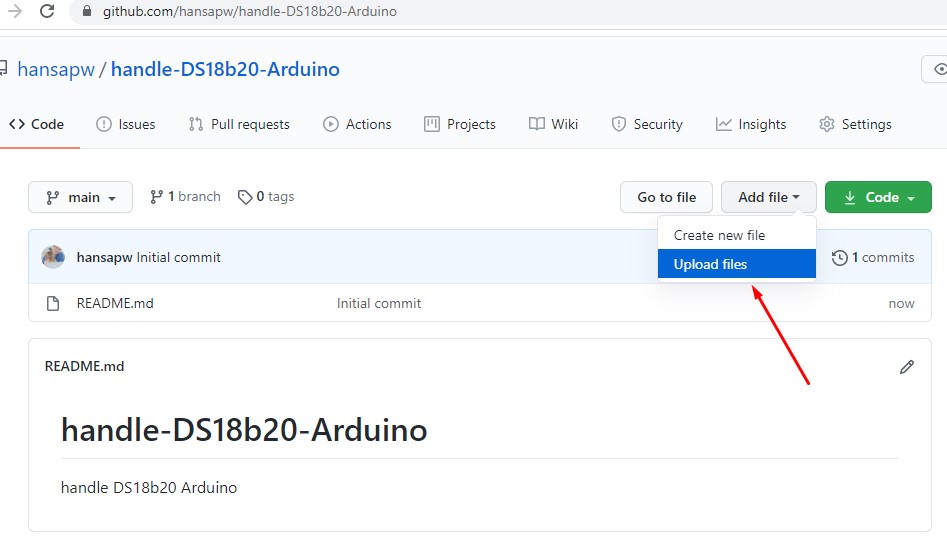
Task: Click the 'handle DS18b20 Arduino' description text
Action: 149,488
